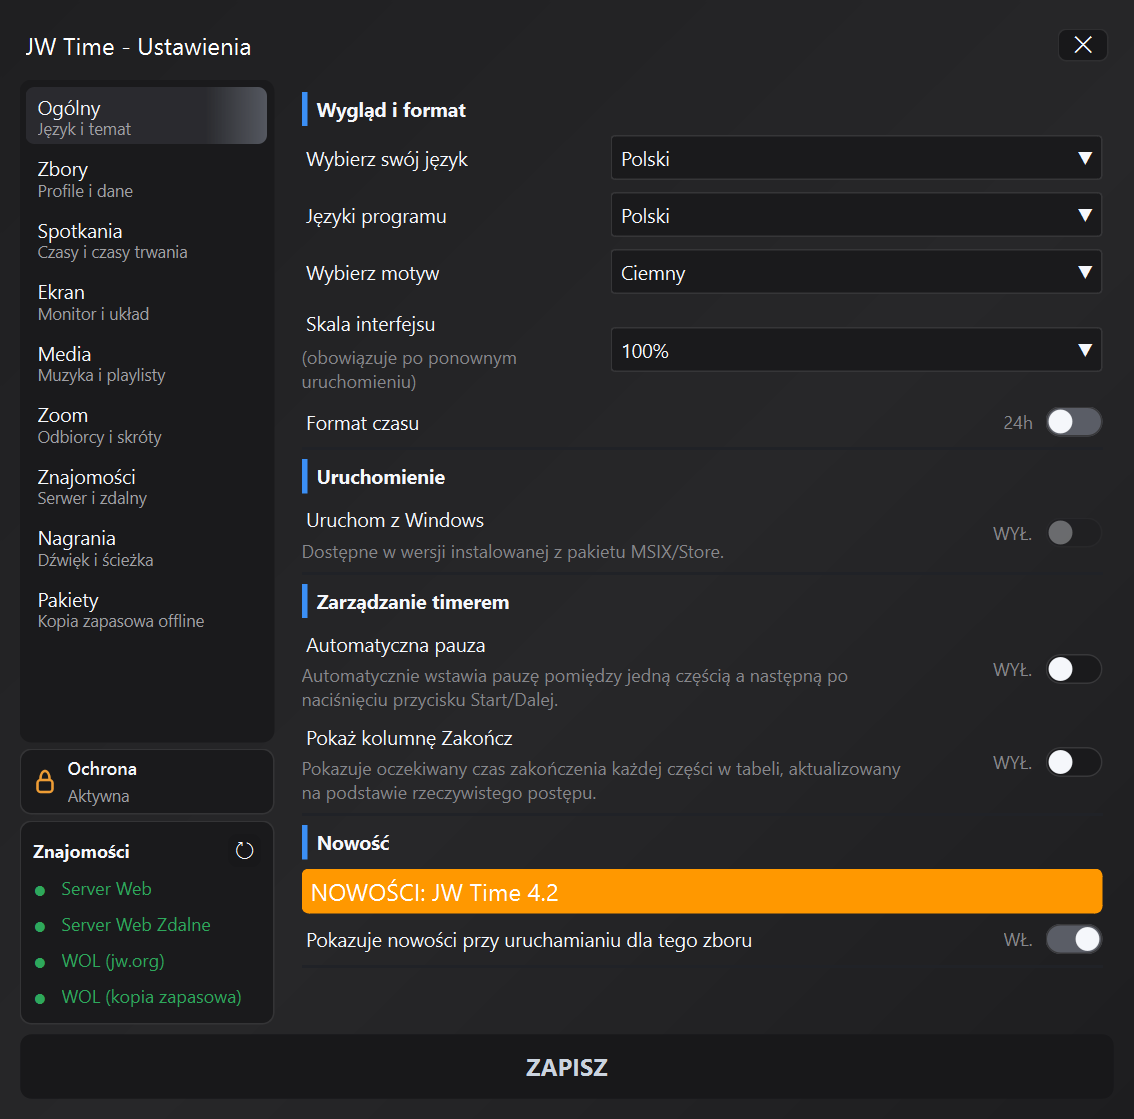Toggle the 24h Format czasu switch
Viewport: 1134px width, 1119px height.
pos(1074,422)
